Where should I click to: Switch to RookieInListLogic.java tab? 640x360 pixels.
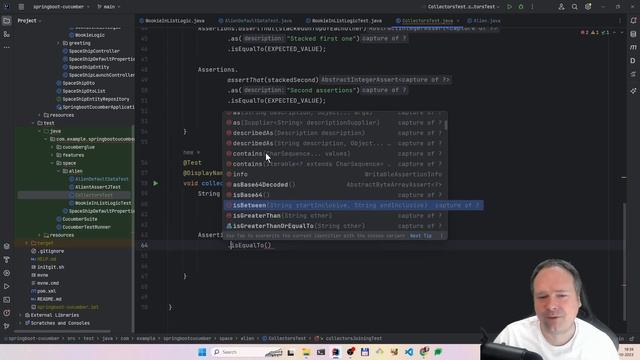point(172,21)
